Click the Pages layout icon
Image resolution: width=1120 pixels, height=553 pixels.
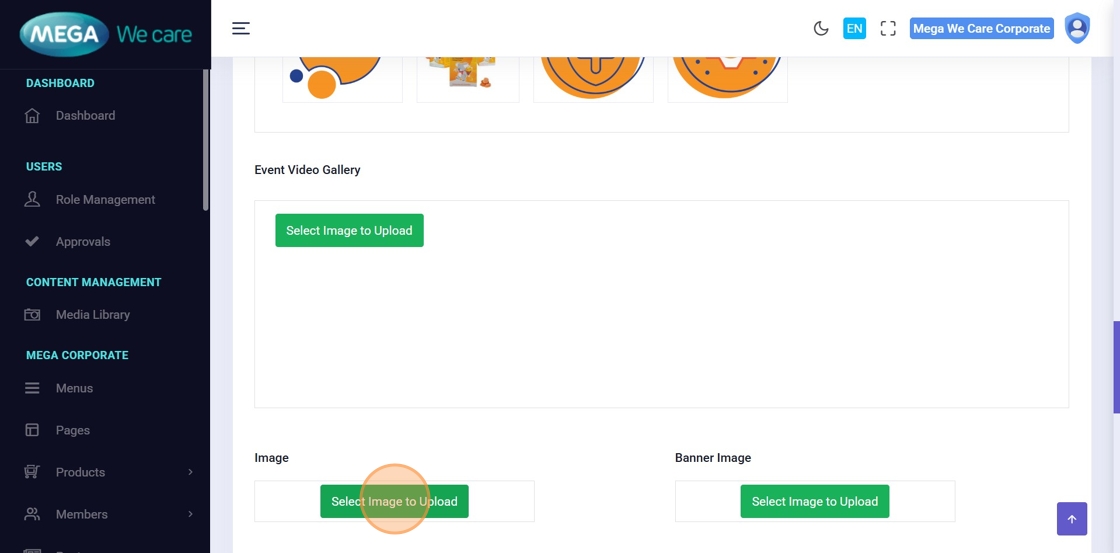(32, 430)
